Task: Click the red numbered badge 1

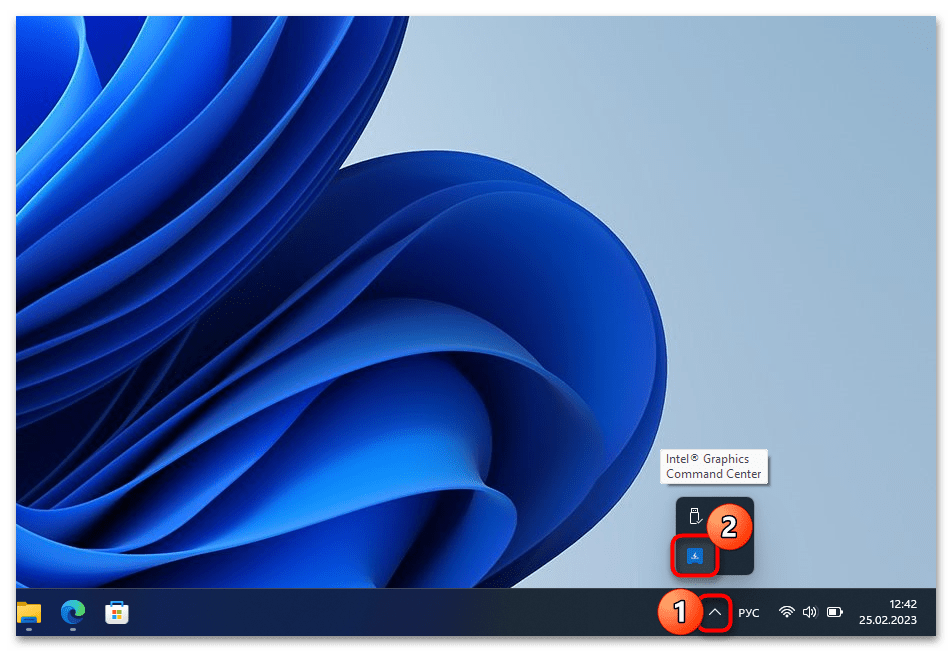Action: click(679, 612)
